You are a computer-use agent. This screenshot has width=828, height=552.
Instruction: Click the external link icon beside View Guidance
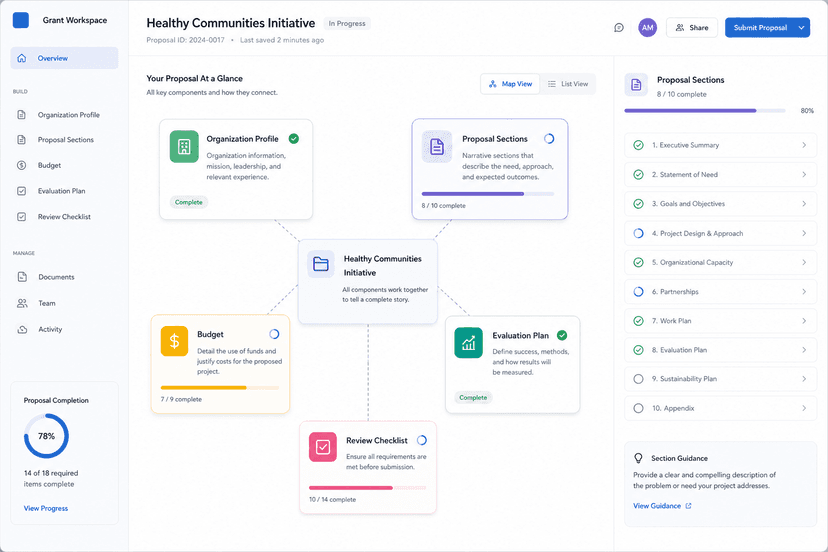coord(688,506)
